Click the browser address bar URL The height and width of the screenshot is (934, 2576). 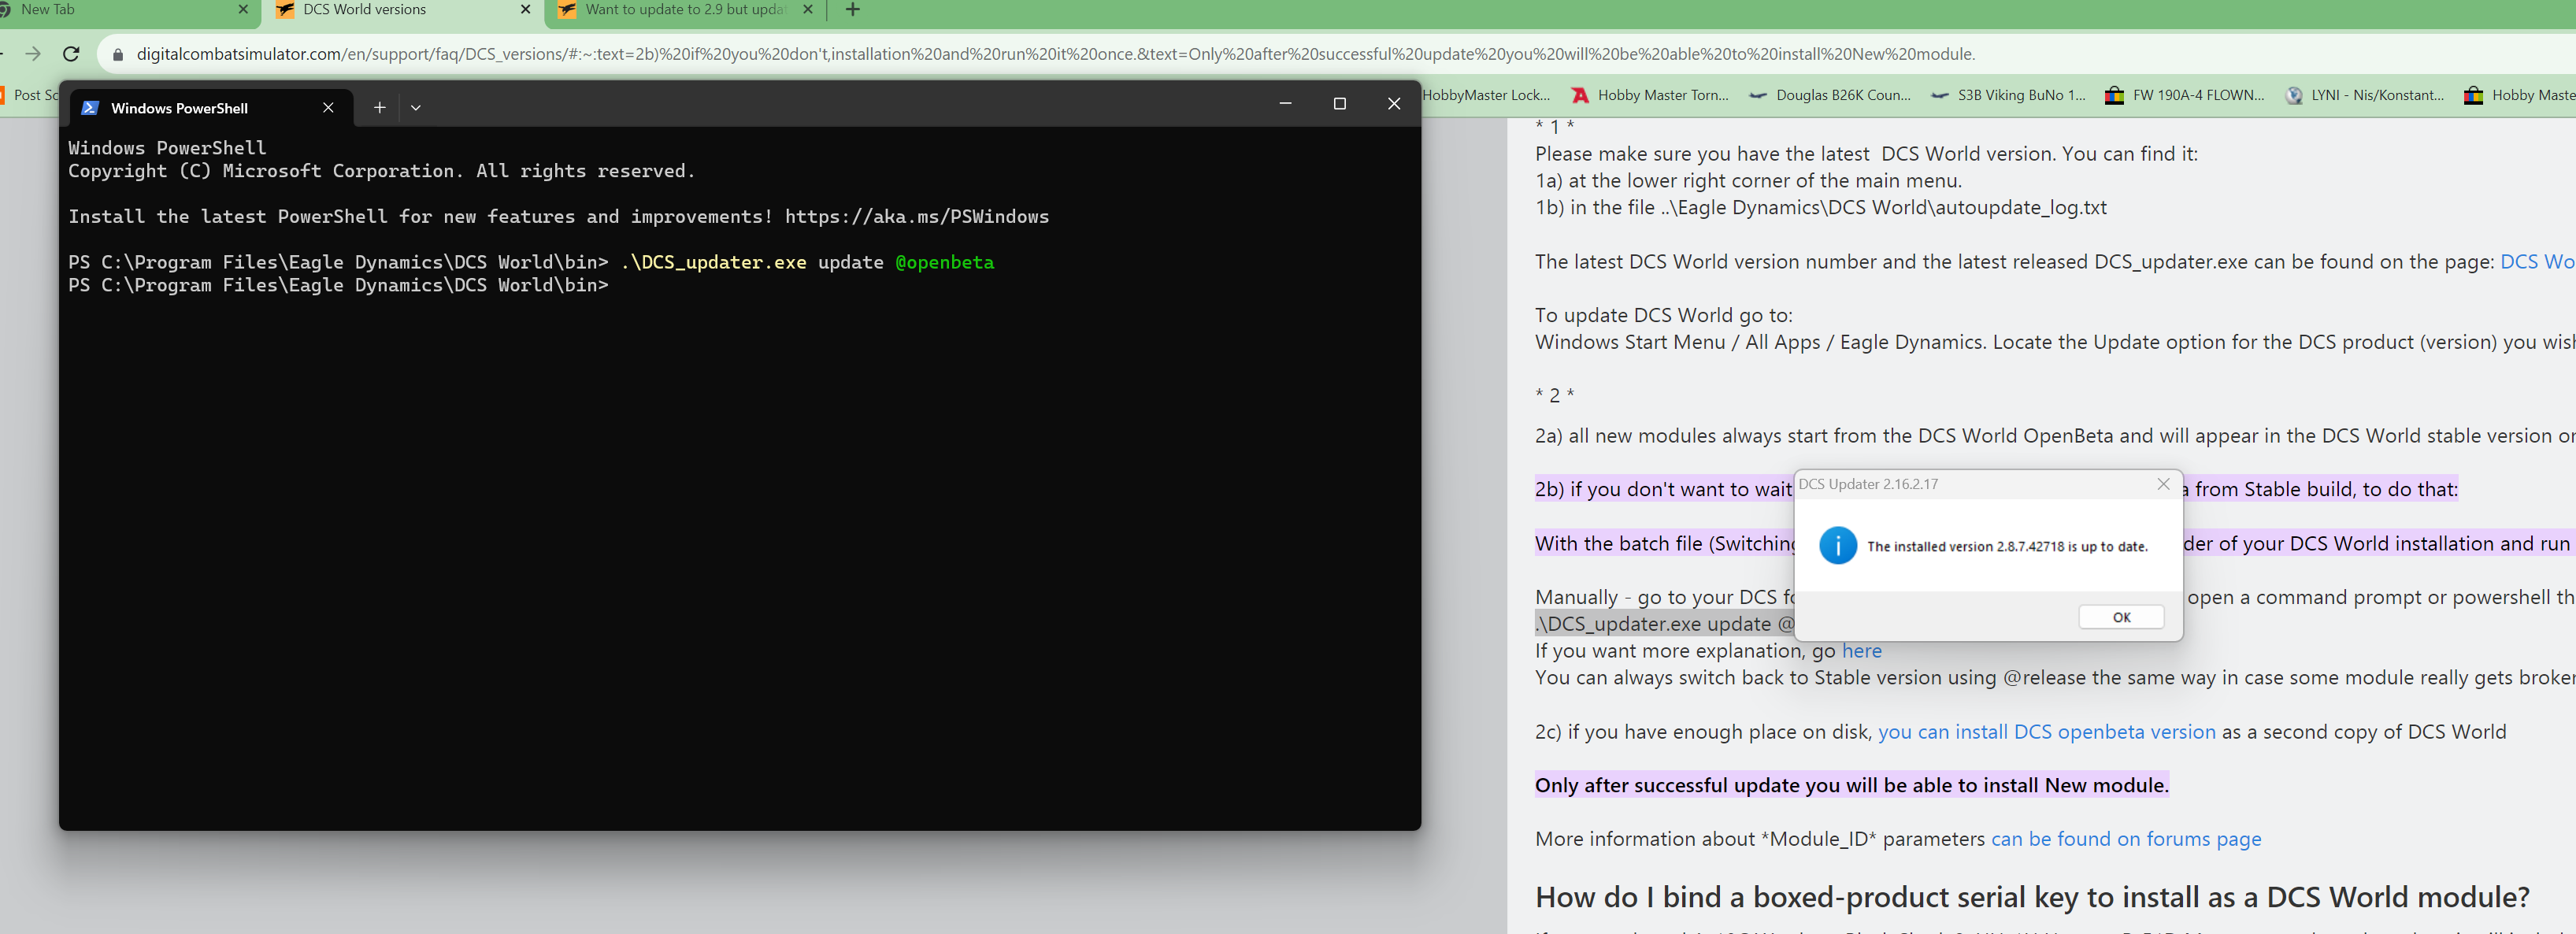point(1055,54)
